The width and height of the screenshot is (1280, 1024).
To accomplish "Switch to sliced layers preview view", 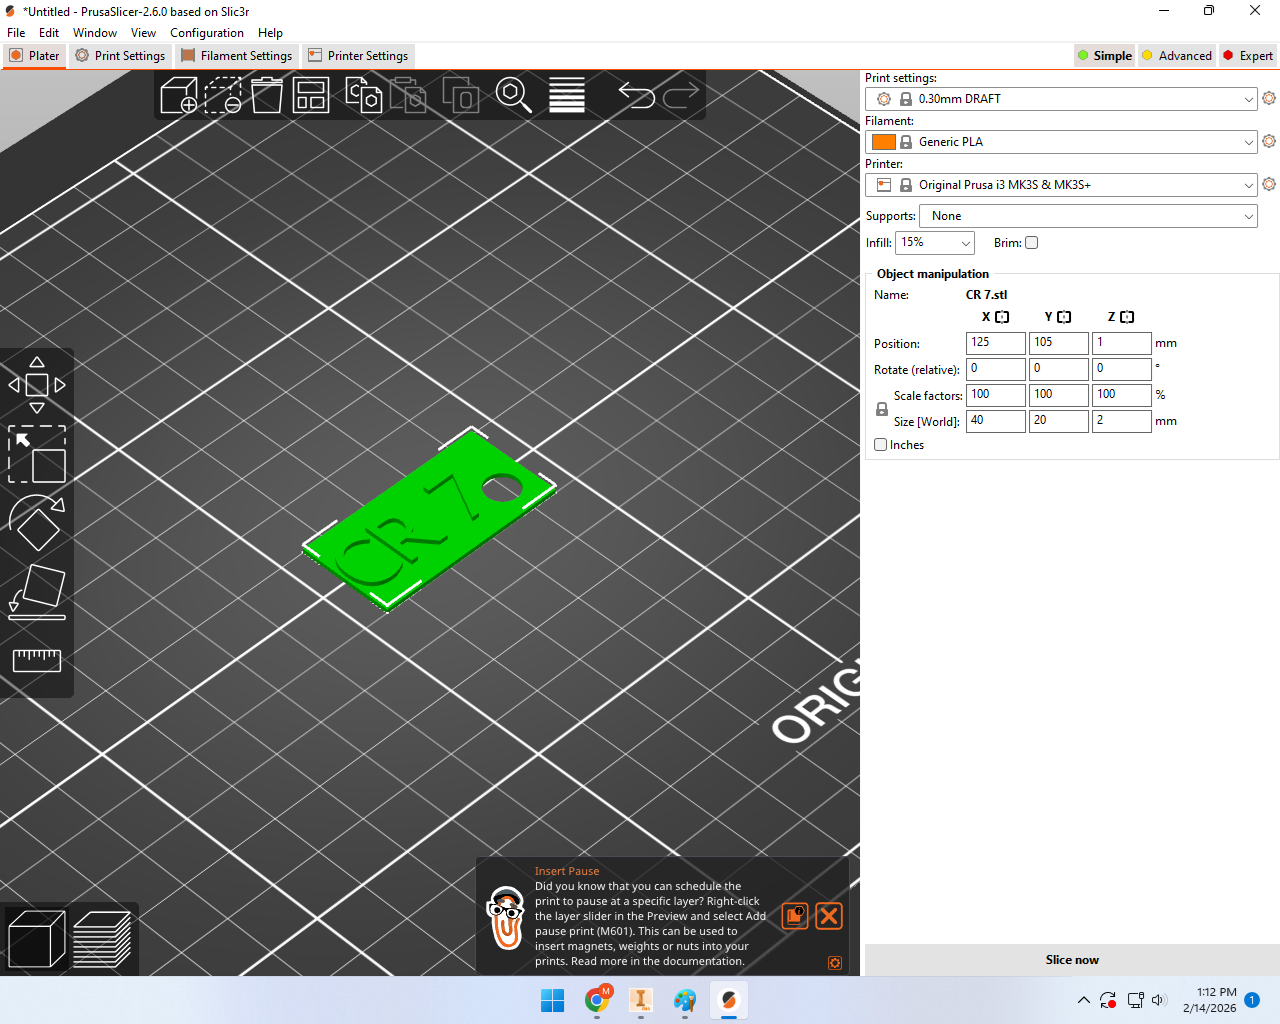I will [x=102, y=939].
